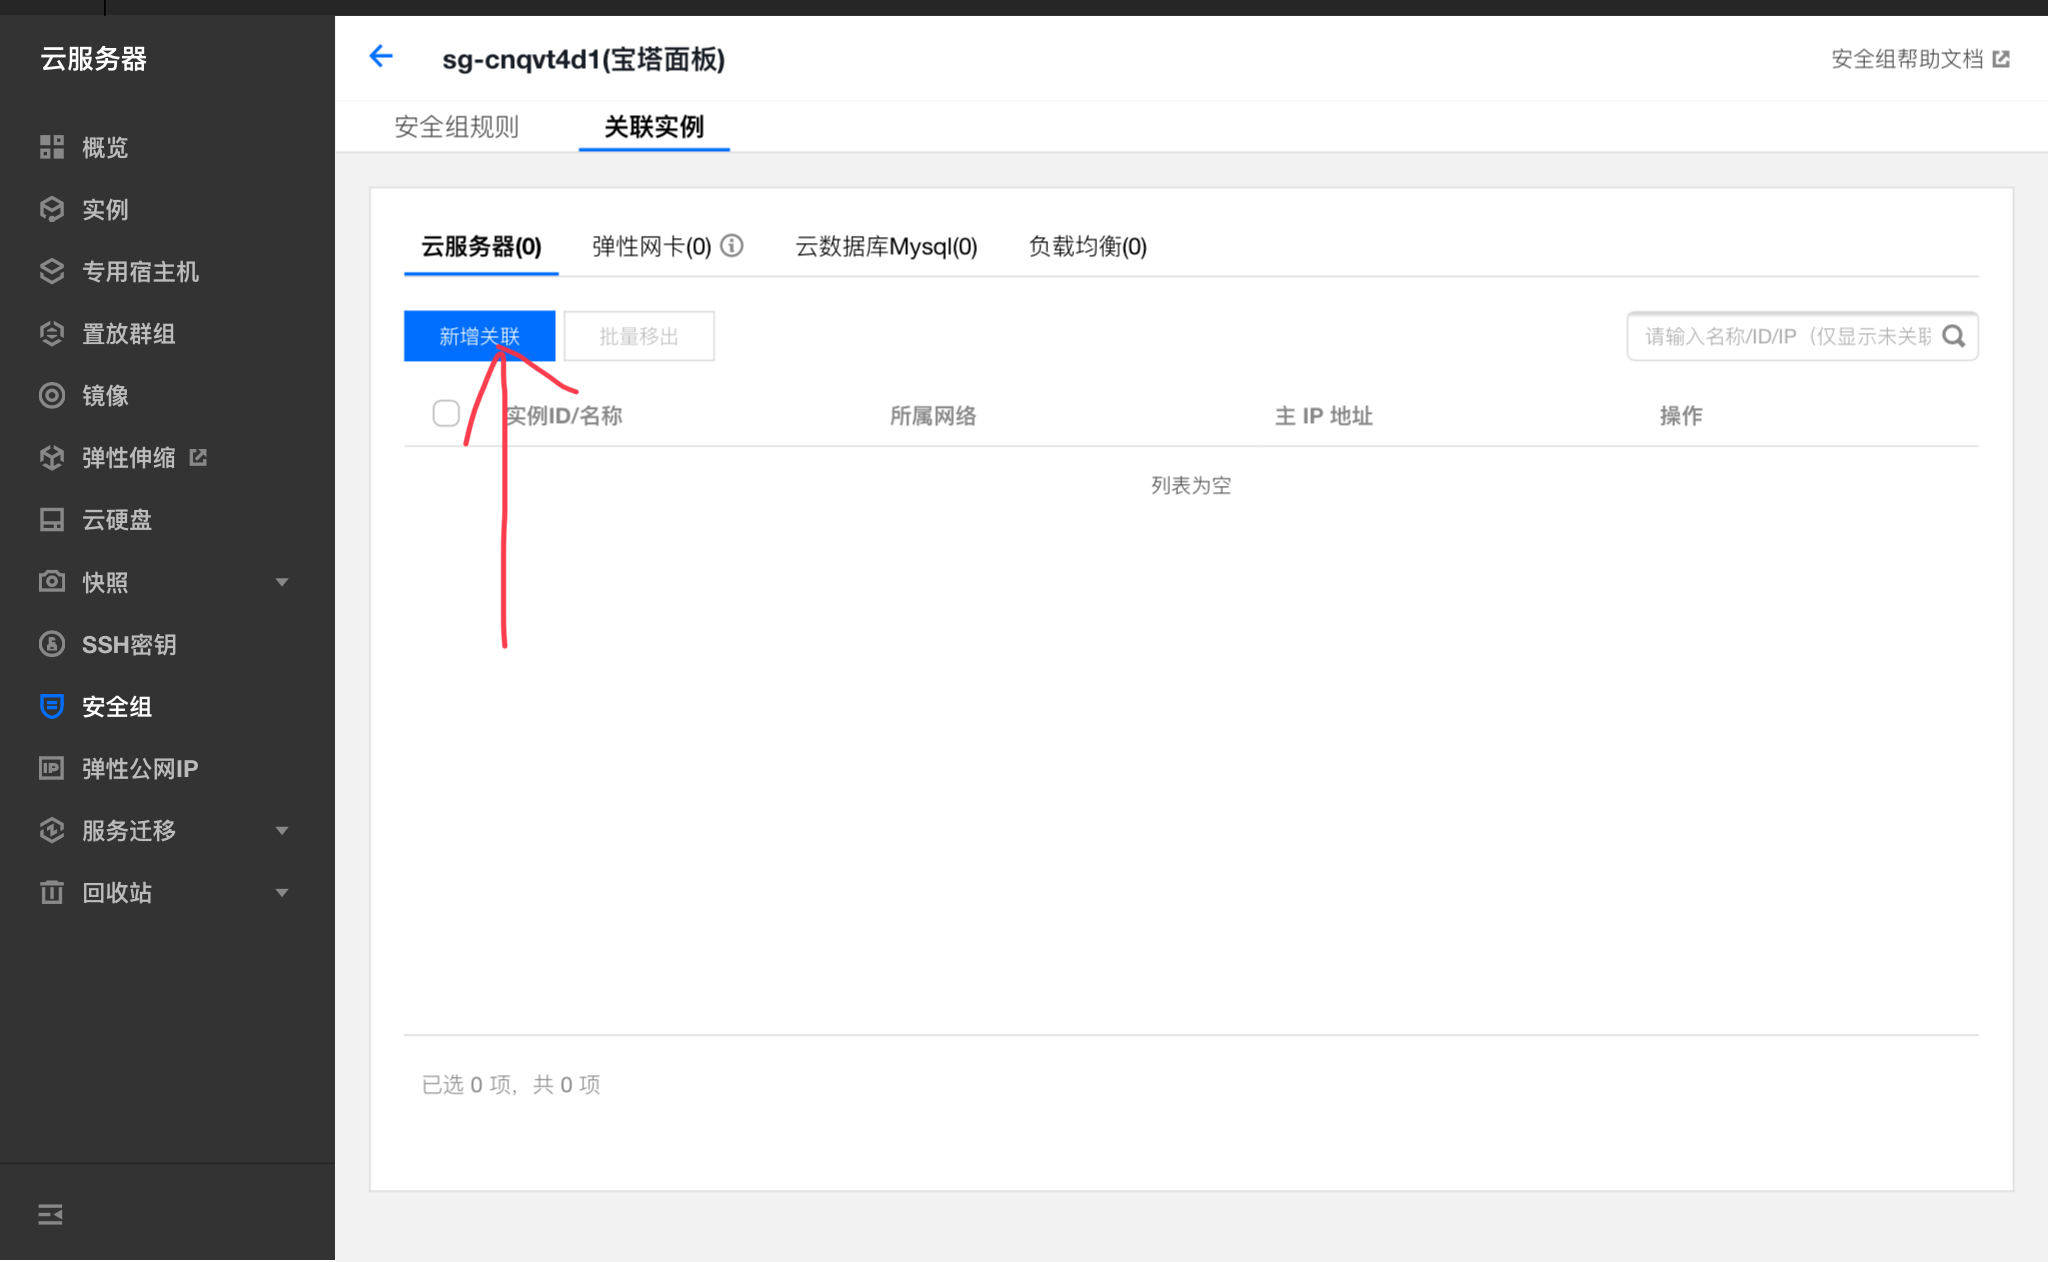Click the 请输入名称/ID/IP search field
Screen dimensions: 2048x1262
pyautogui.click(x=1780, y=336)
